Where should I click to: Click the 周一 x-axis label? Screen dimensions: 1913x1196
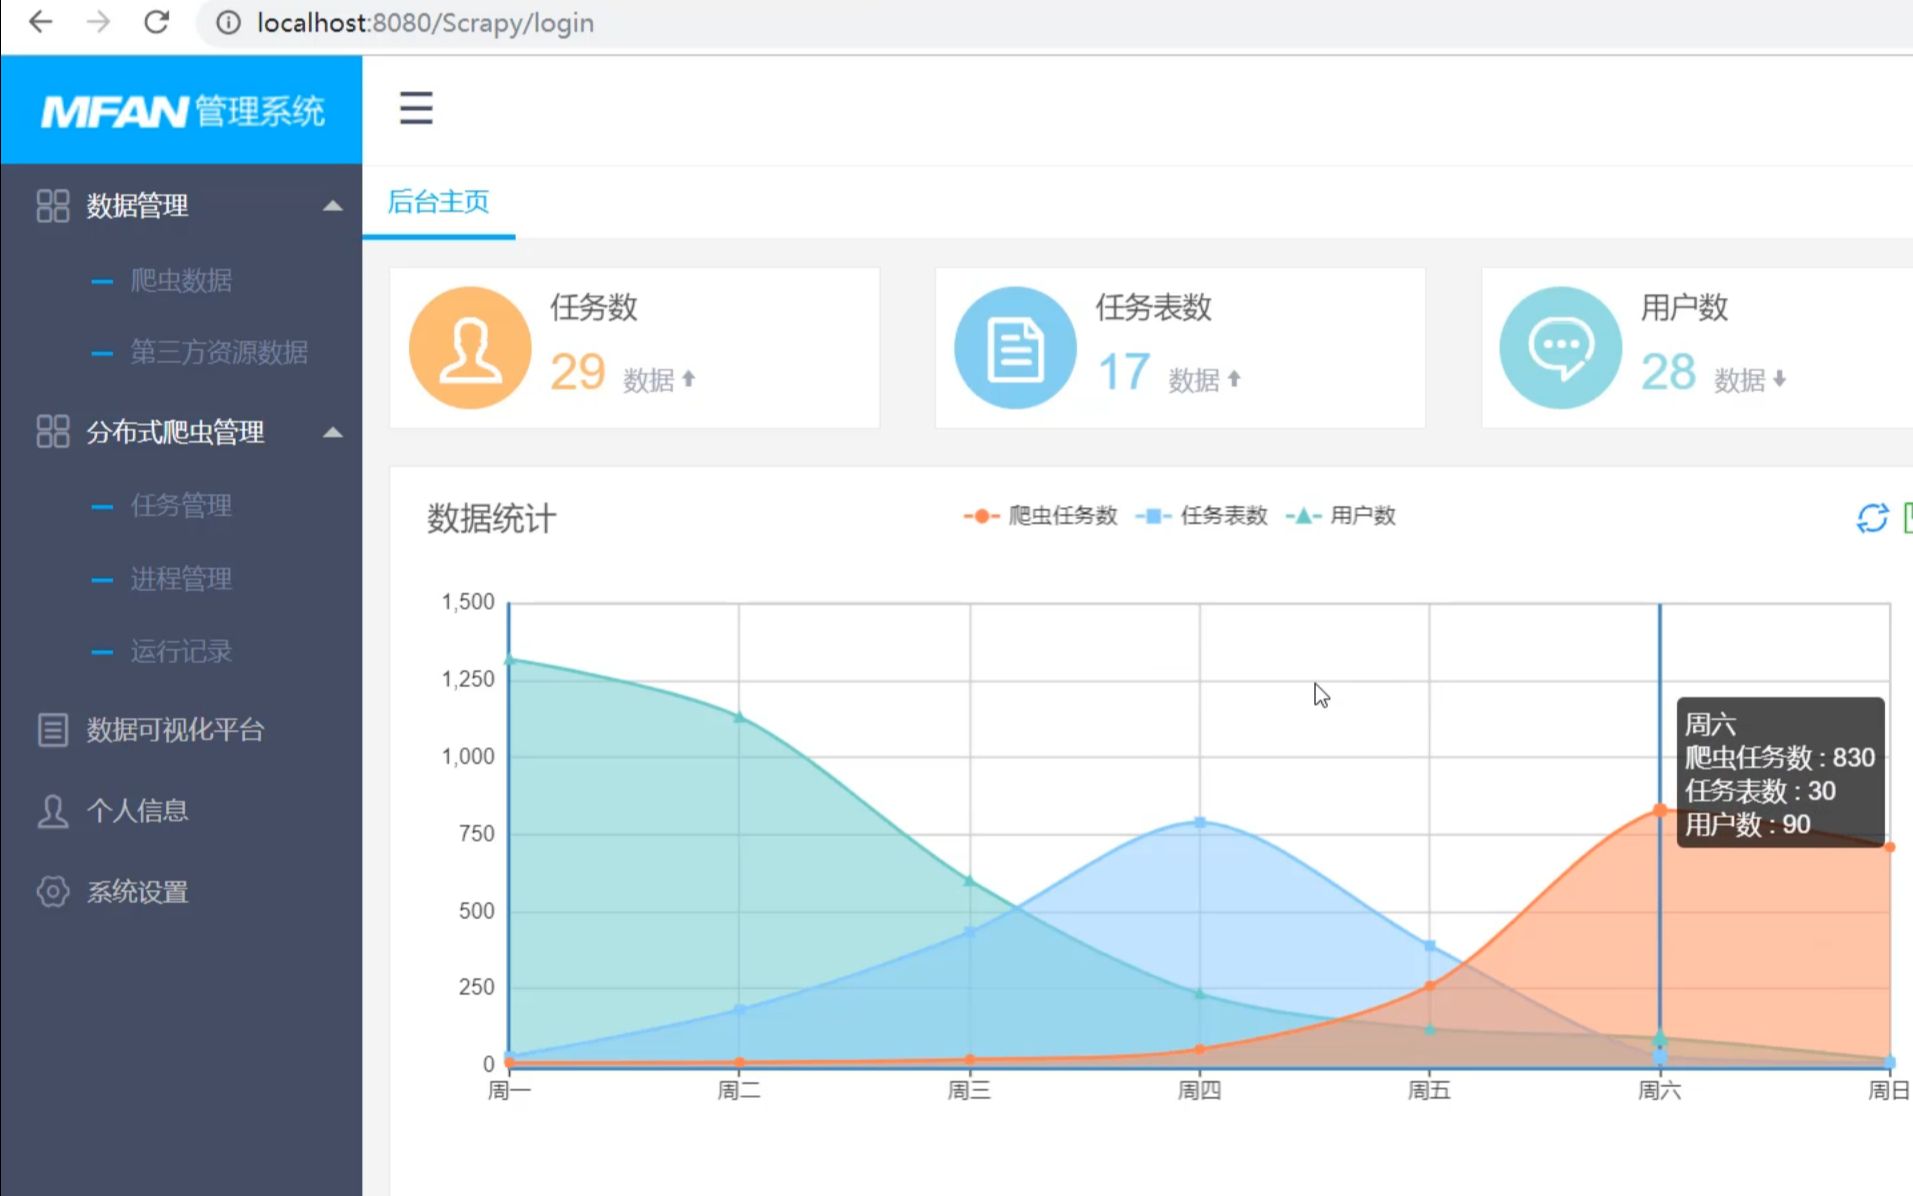click(509, 1090)
